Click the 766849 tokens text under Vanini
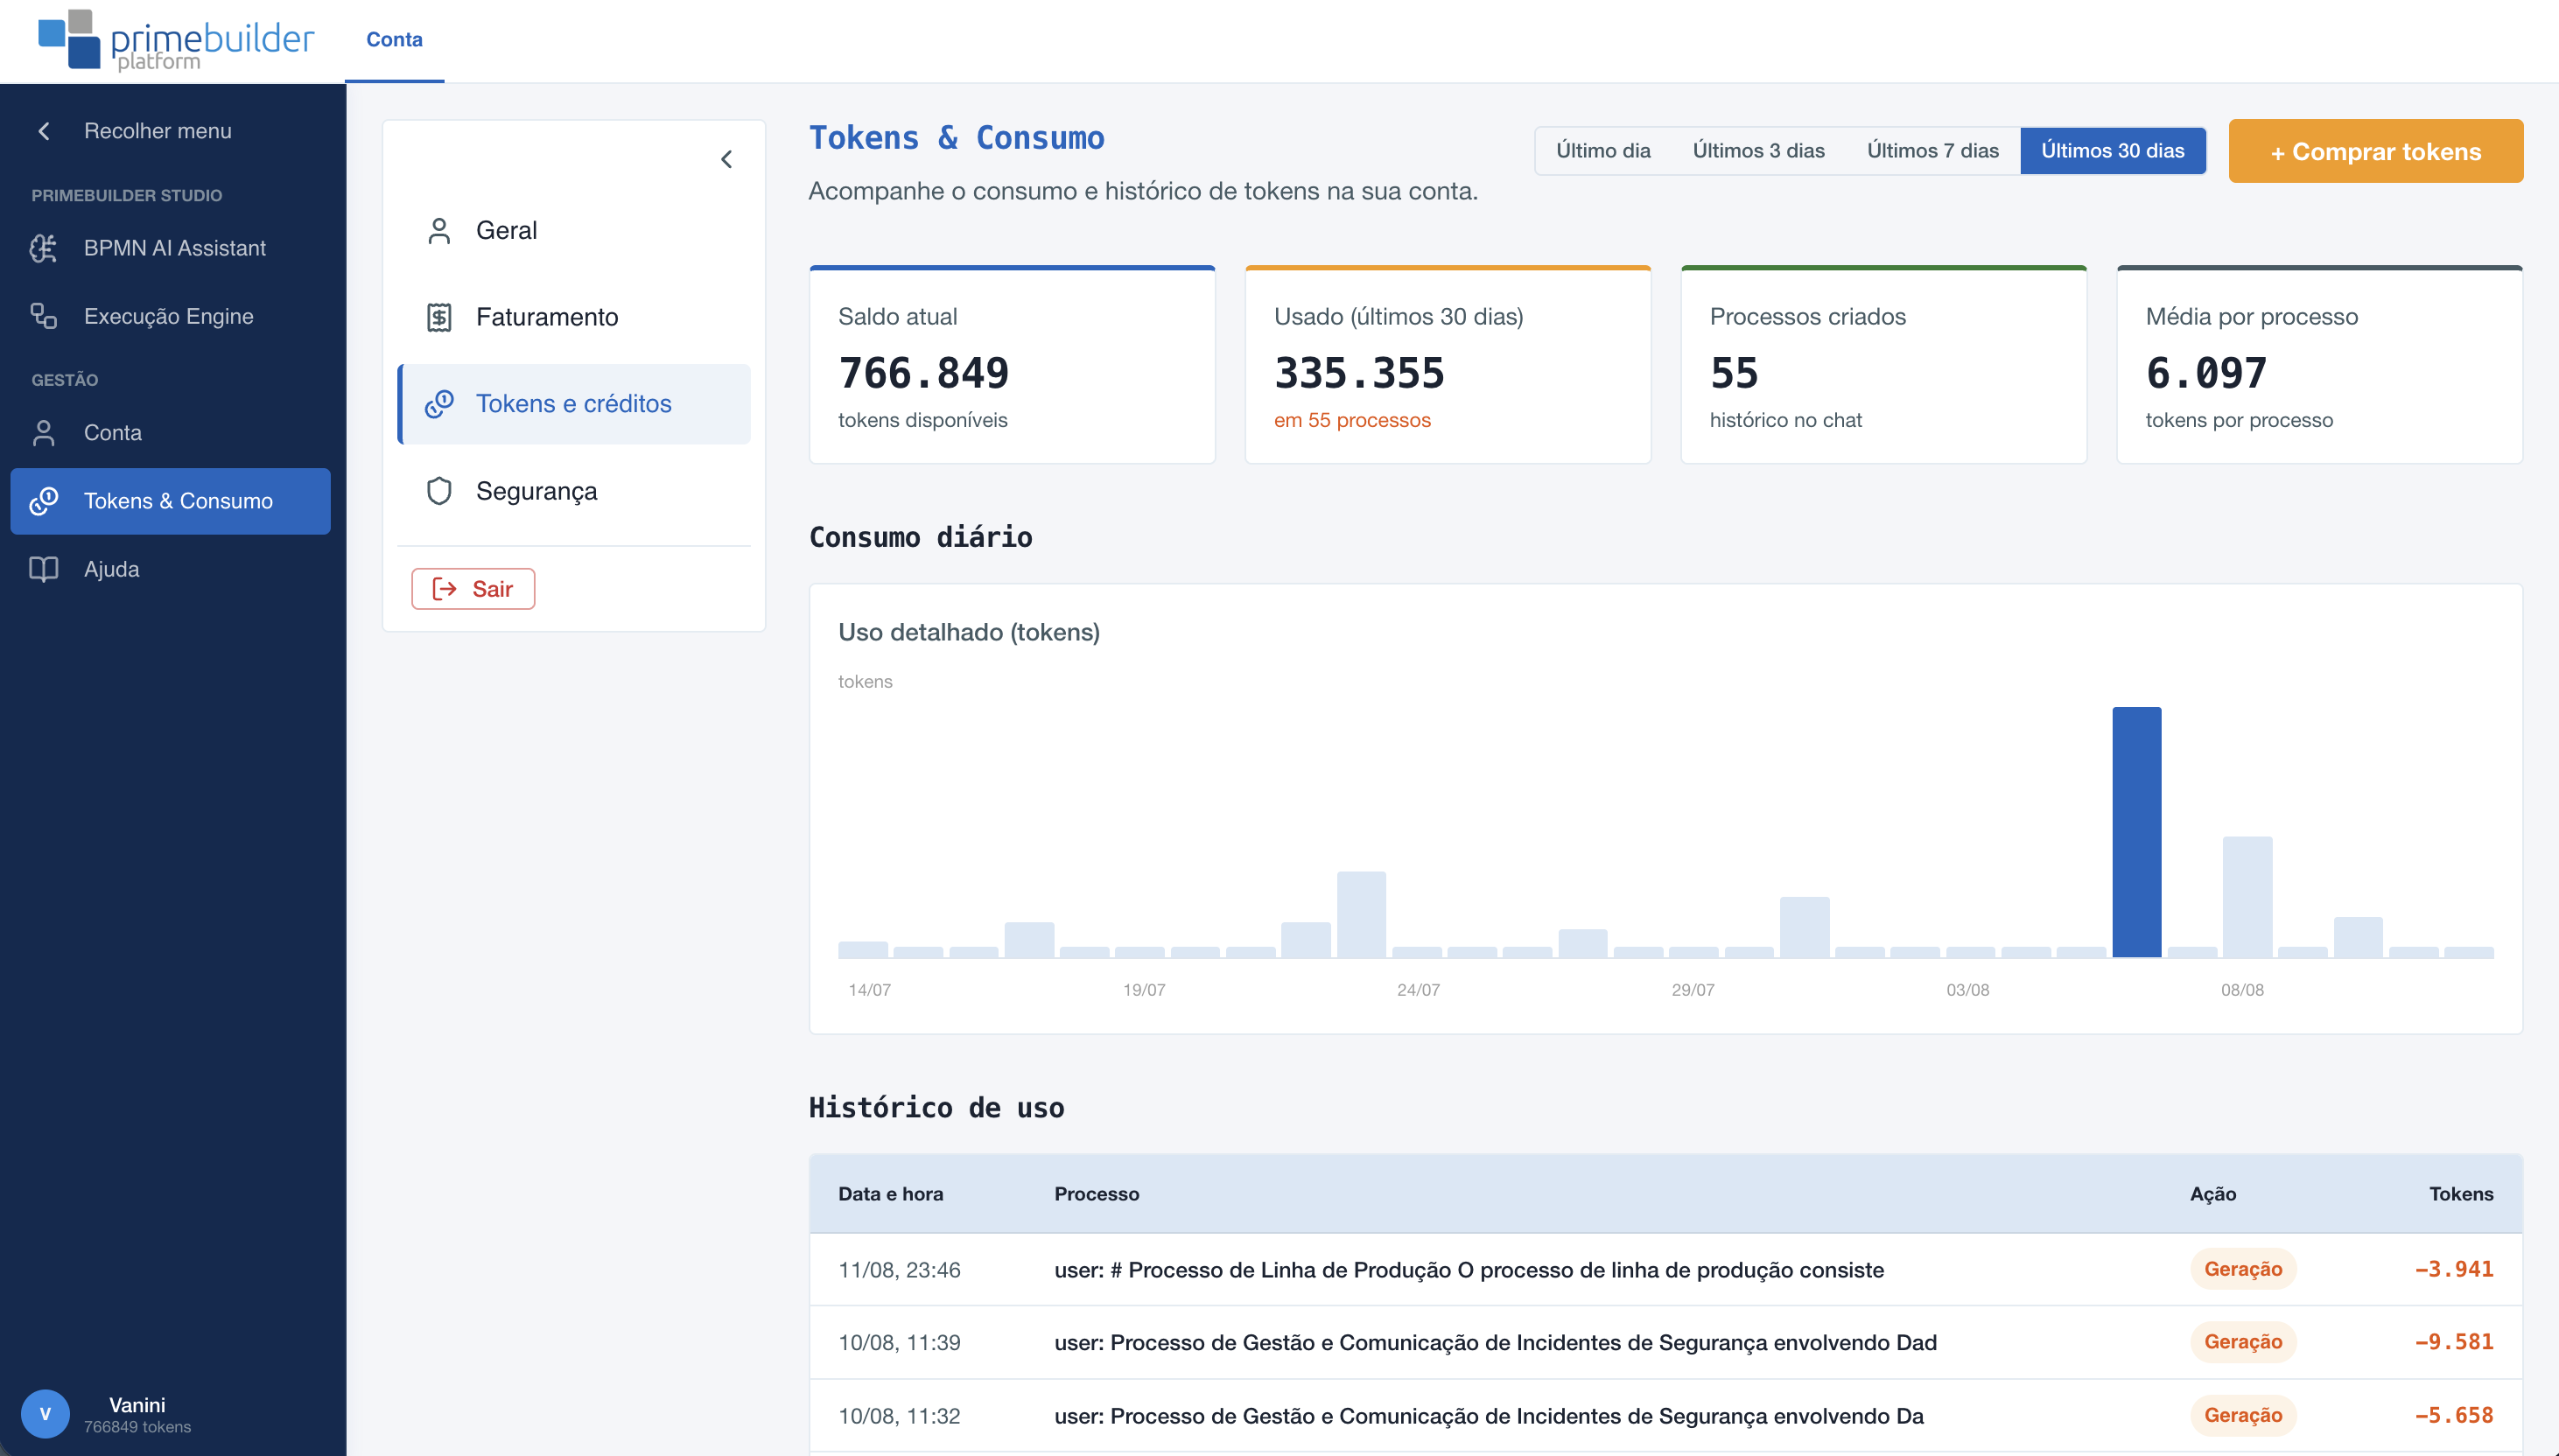Viewport: 2559px width, 1456px height. click(x=137, y=1427)
